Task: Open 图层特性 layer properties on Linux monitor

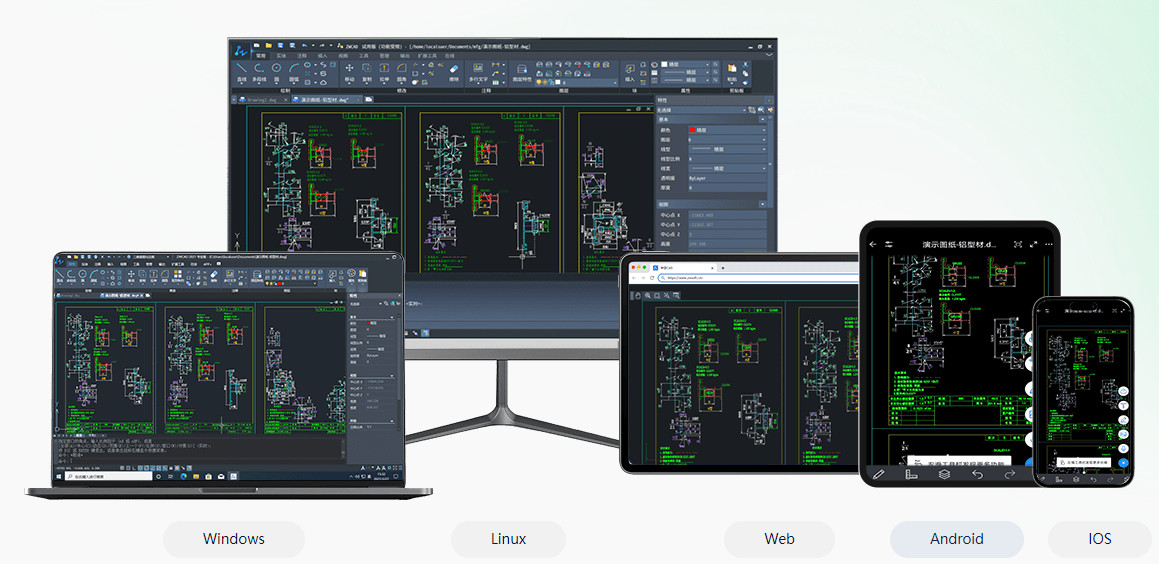Action: (522, 75)
